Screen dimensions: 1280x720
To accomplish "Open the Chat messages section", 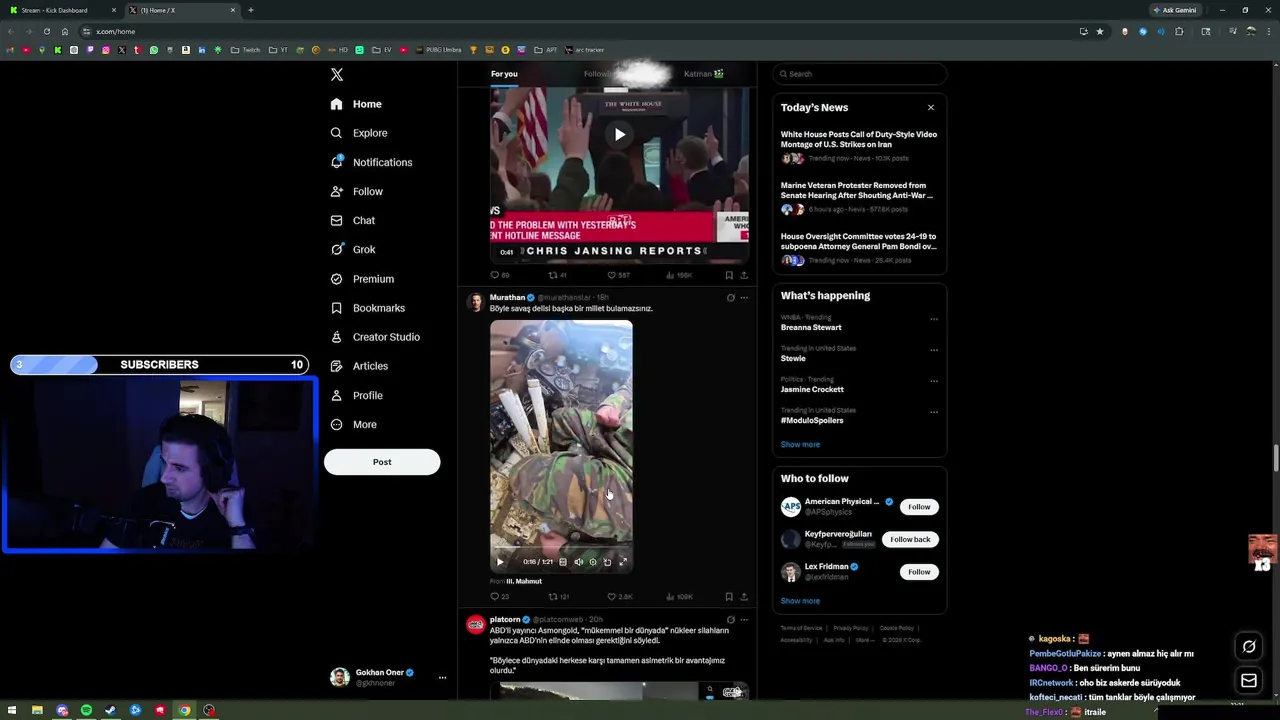I will tap(353, 220).
